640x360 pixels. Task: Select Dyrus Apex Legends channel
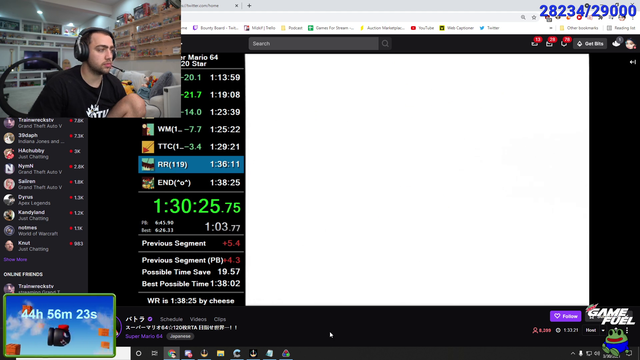pos(44,200)
